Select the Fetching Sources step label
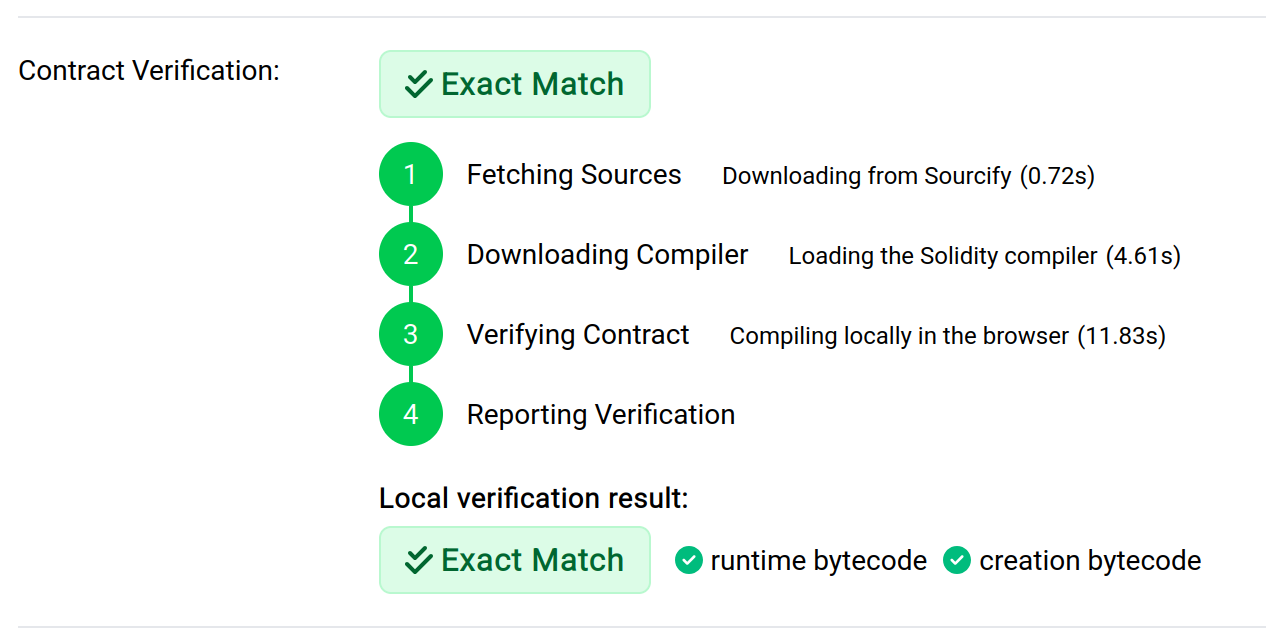1266x642 pixels. coord(573,175)
